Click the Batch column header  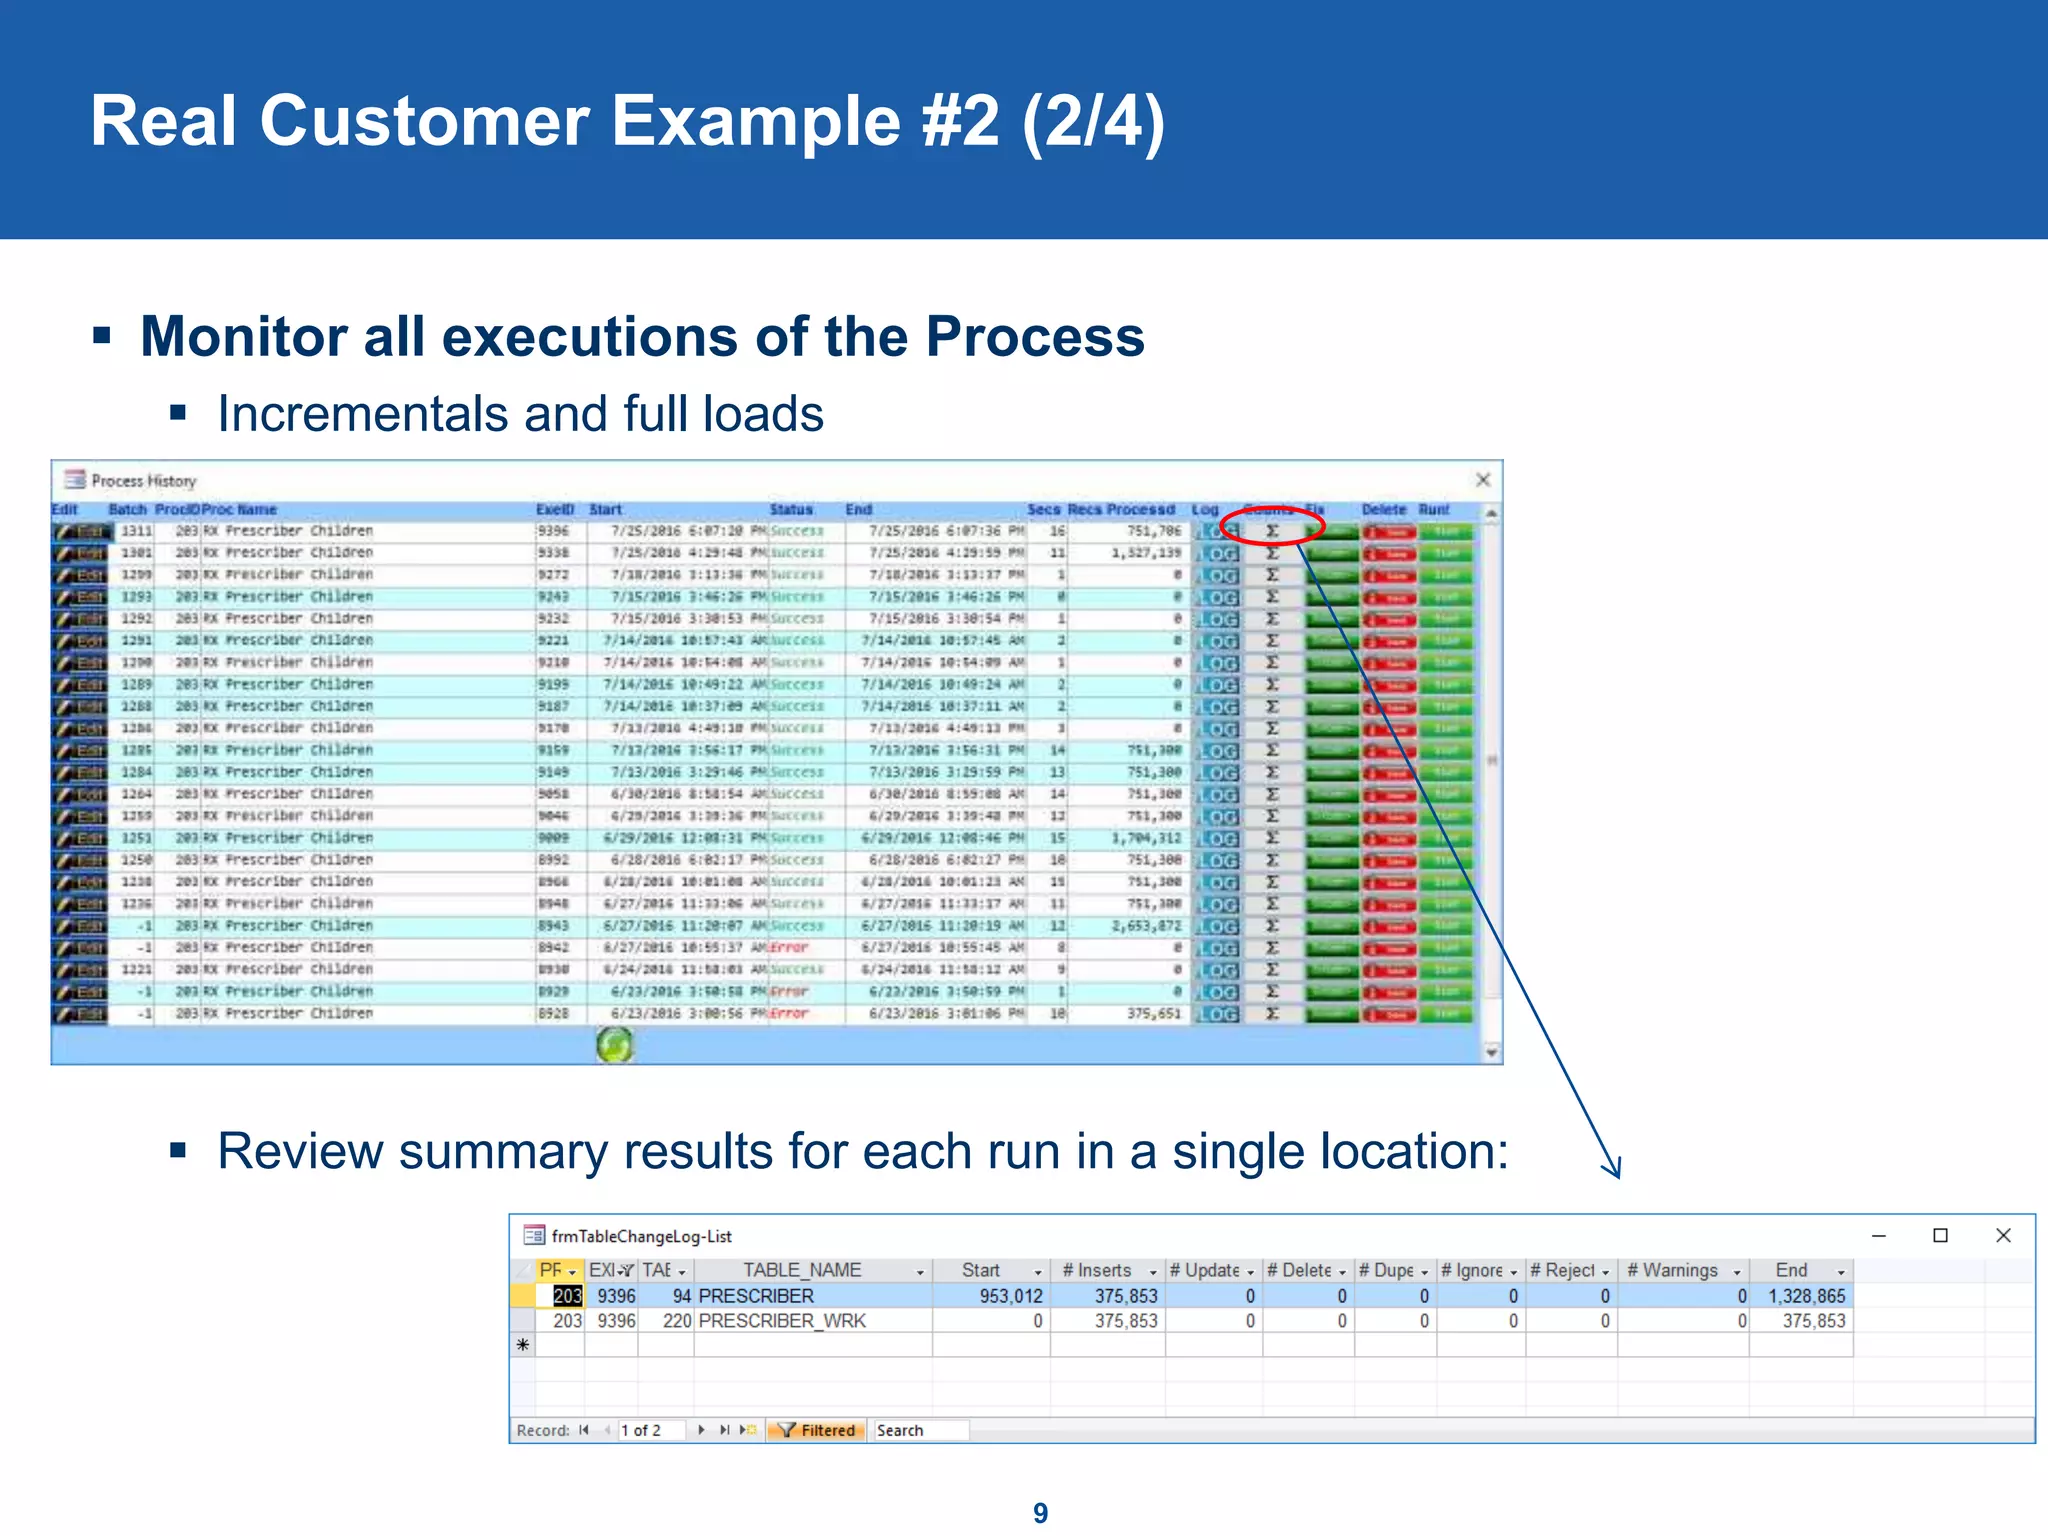coord(128,509)
